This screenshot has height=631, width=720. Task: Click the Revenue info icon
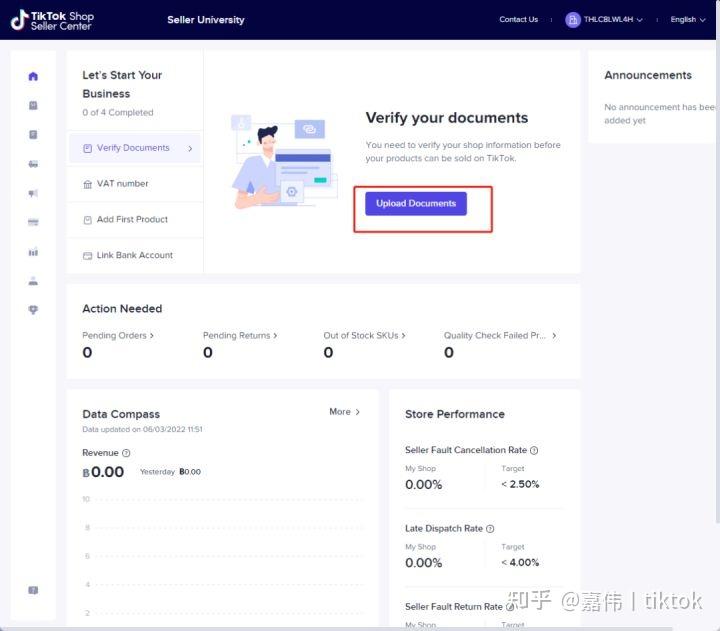126,453
